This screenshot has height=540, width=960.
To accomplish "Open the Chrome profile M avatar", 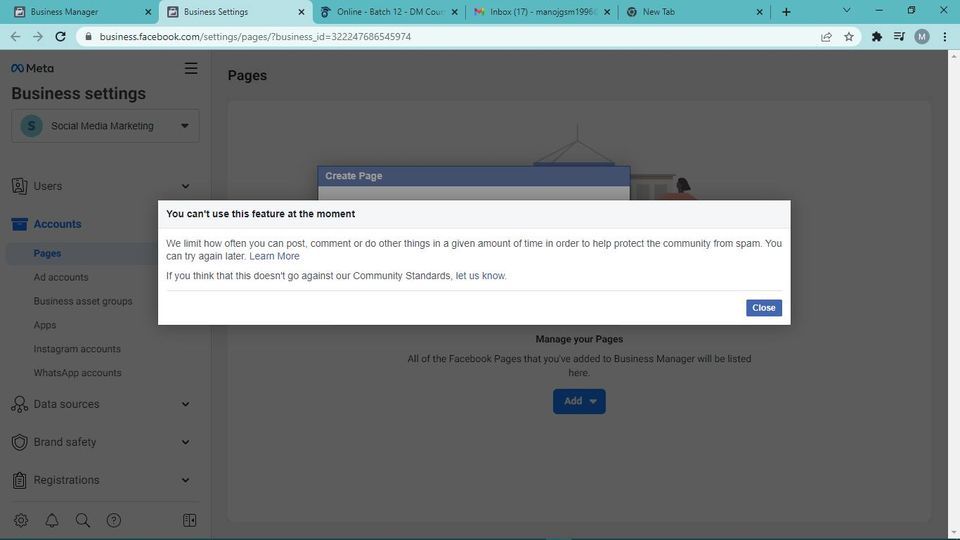I will tap(921, 37).
